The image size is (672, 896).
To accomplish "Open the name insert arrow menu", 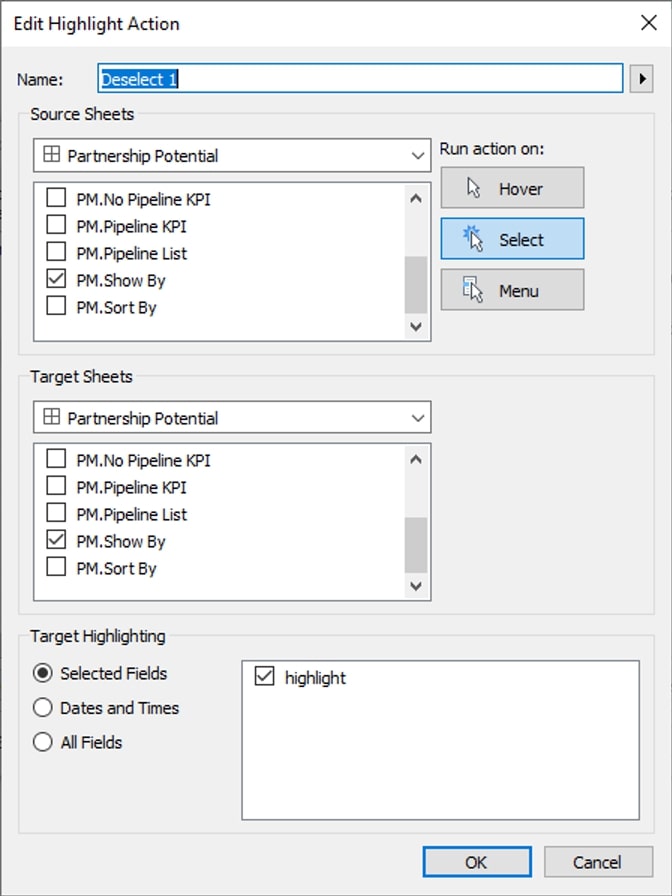I will pos(642,78).
